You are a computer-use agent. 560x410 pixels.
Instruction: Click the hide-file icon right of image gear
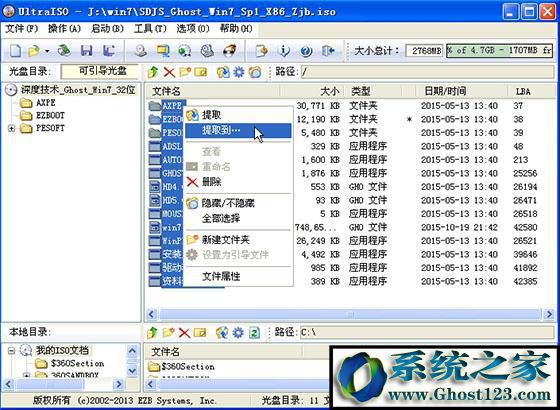click(x=255, y=72)
